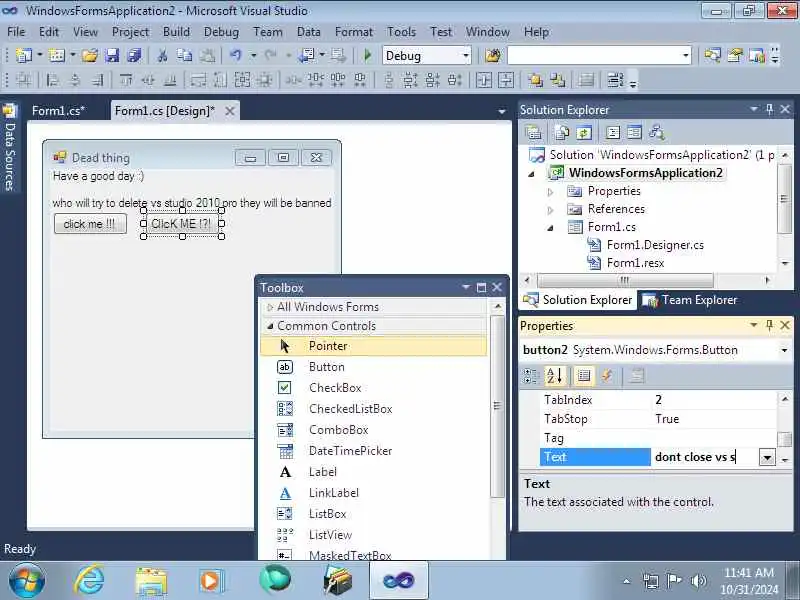Start debugging with the green play icon
The height and width of the screenshot is (600, 800).
point(367,55)
